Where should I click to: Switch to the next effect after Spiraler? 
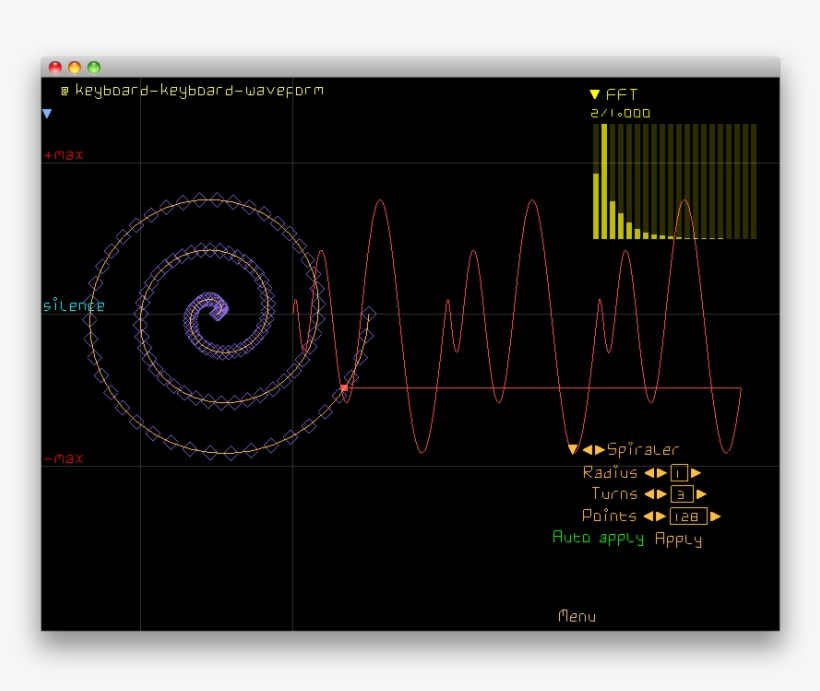[599, 449]
